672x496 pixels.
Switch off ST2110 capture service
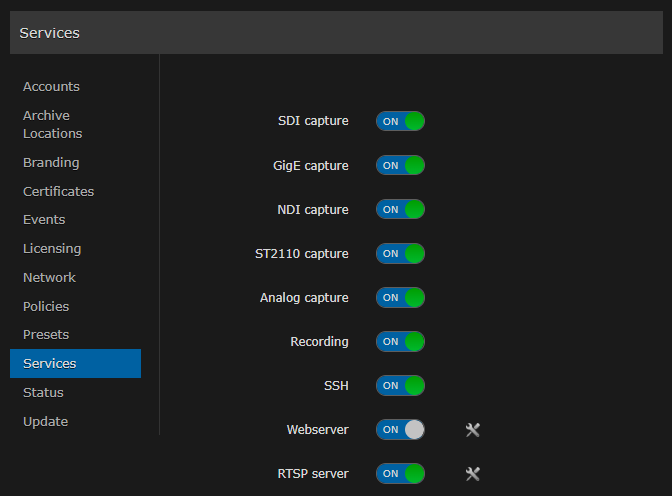[x=400, y=253]
